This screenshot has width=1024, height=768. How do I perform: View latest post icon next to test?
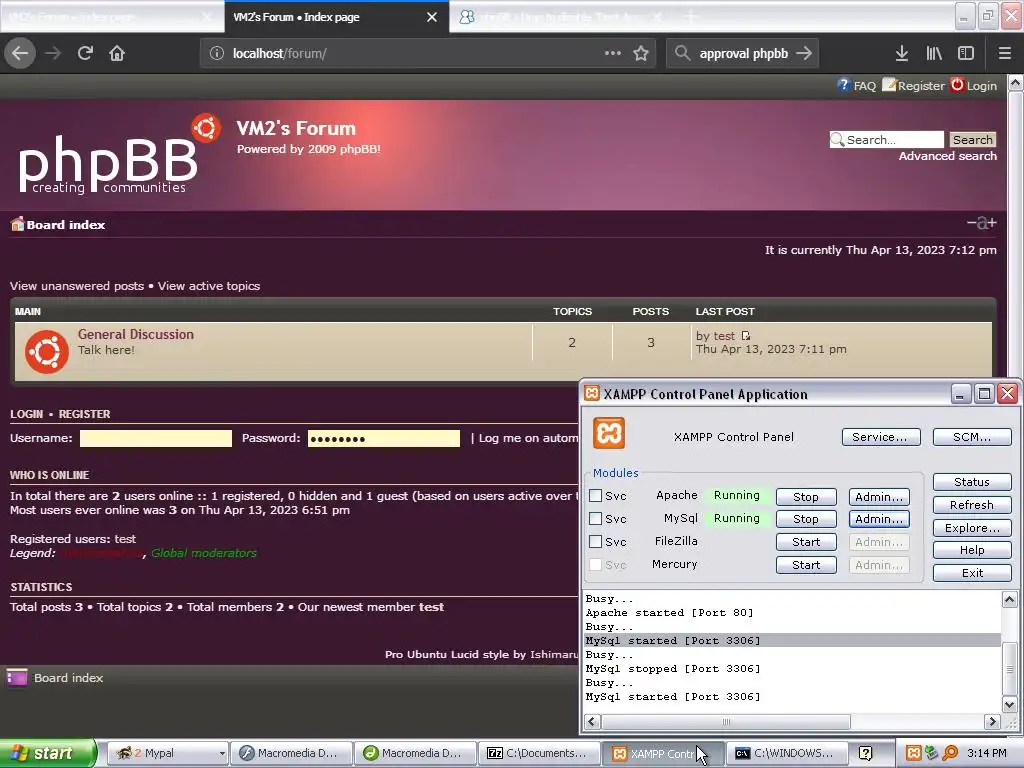click(746, 336)
